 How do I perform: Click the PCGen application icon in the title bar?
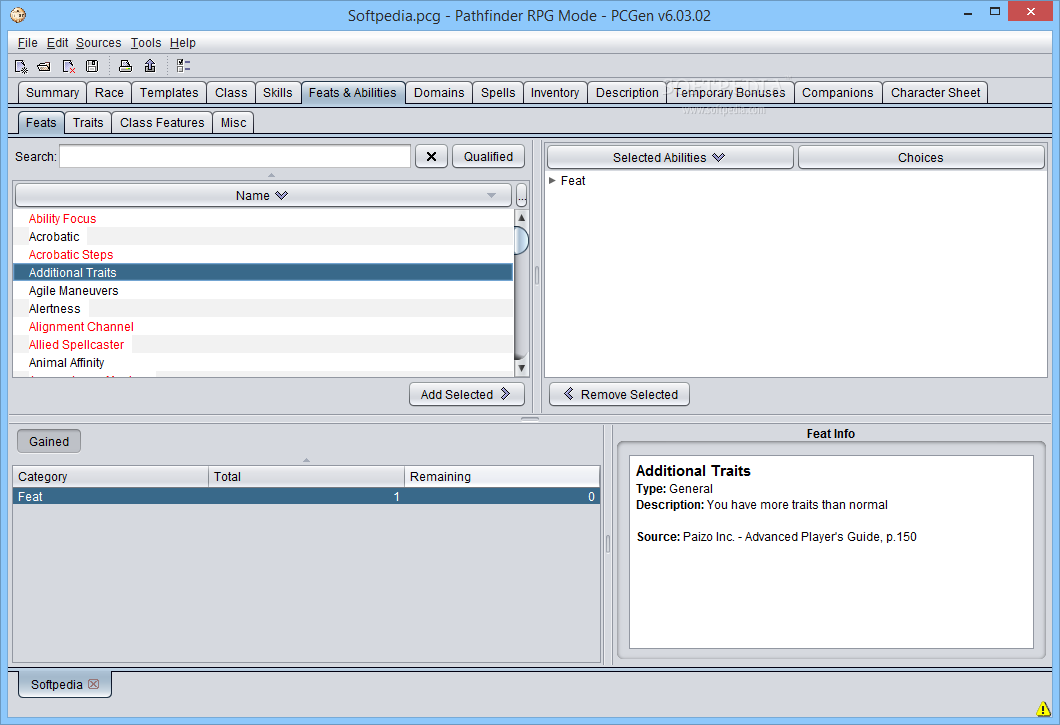pyautogui.click(x=18, y=14)
